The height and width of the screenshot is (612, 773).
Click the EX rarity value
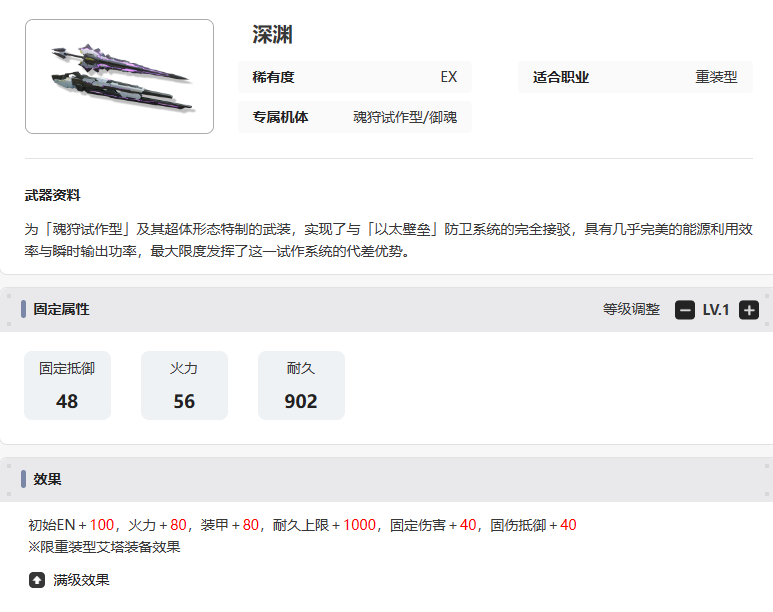pyautogui.click(x=448, y=77)
